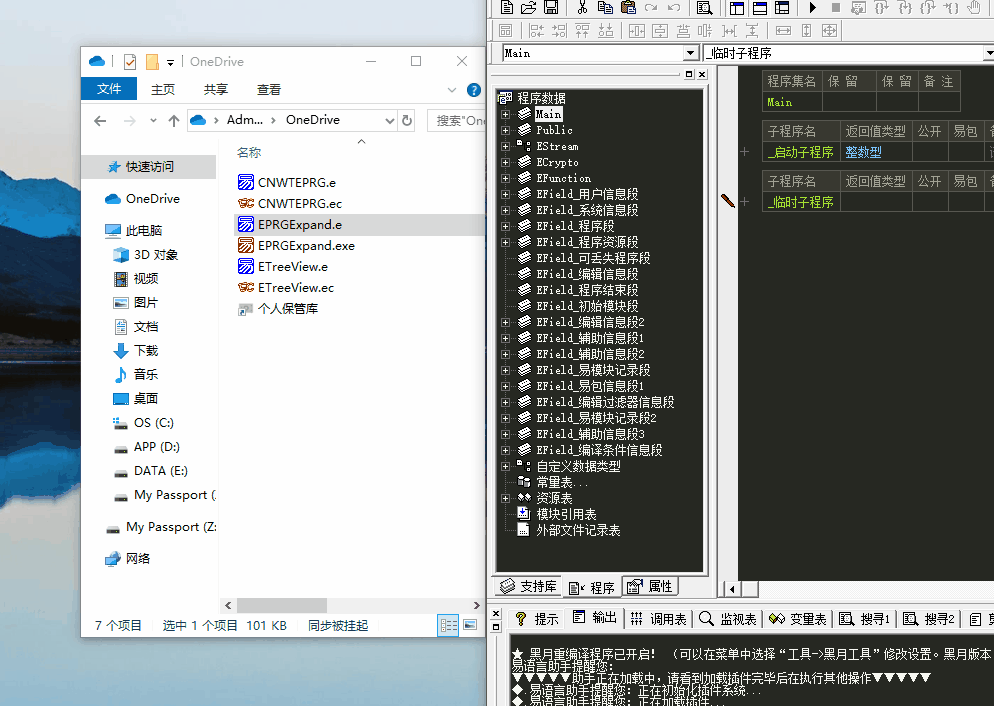Open Explorer help question mark icon
The image size is (994, 706).
coord(474,90)
